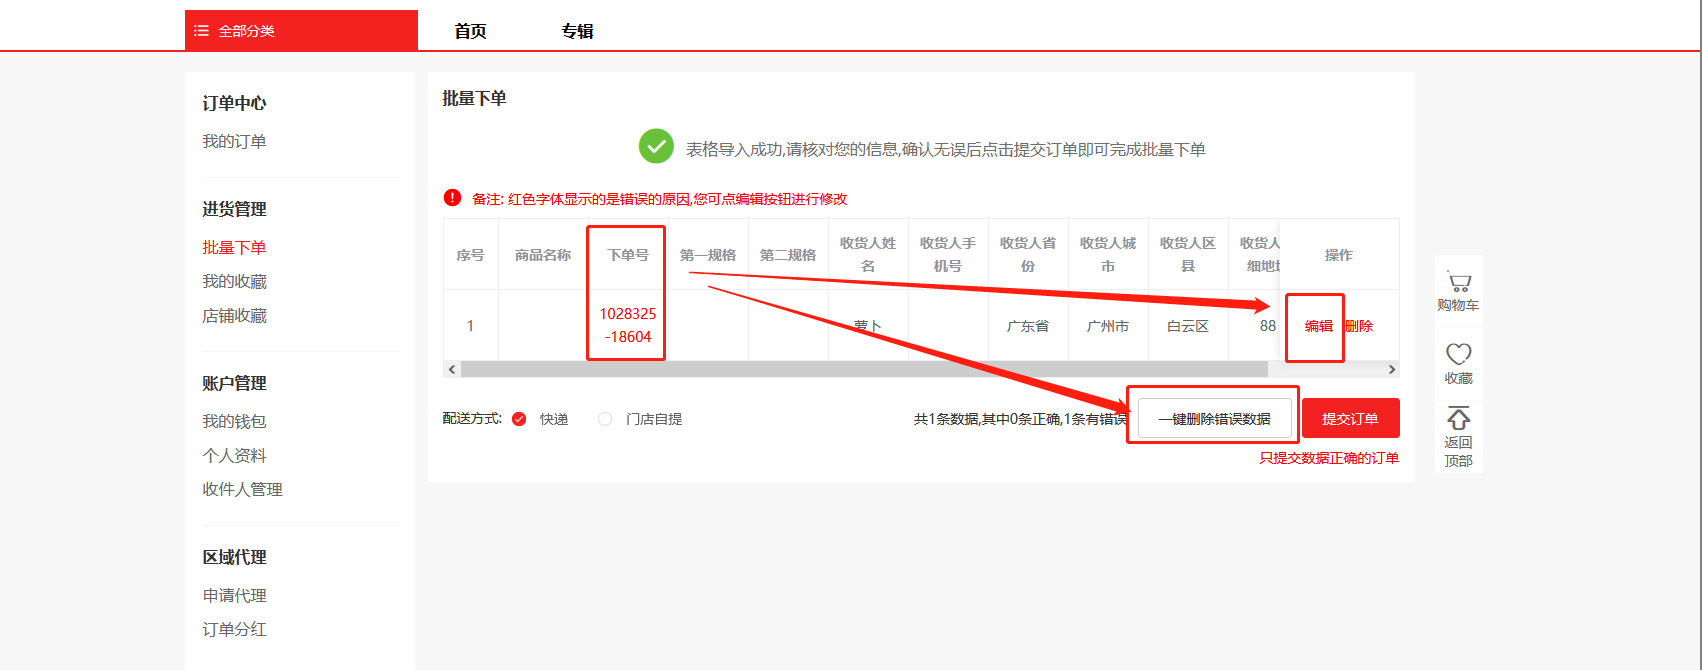This screenshot has width=1702, height=670.
Task: Select the 门店自提 radio button
Action: pyautogui.click(x=605, y=419)
